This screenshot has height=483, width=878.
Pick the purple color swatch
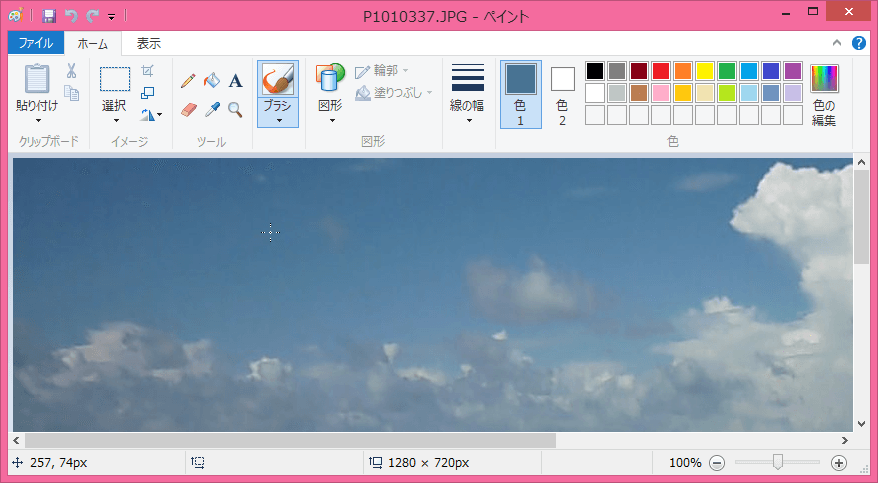tap(792, 71)
